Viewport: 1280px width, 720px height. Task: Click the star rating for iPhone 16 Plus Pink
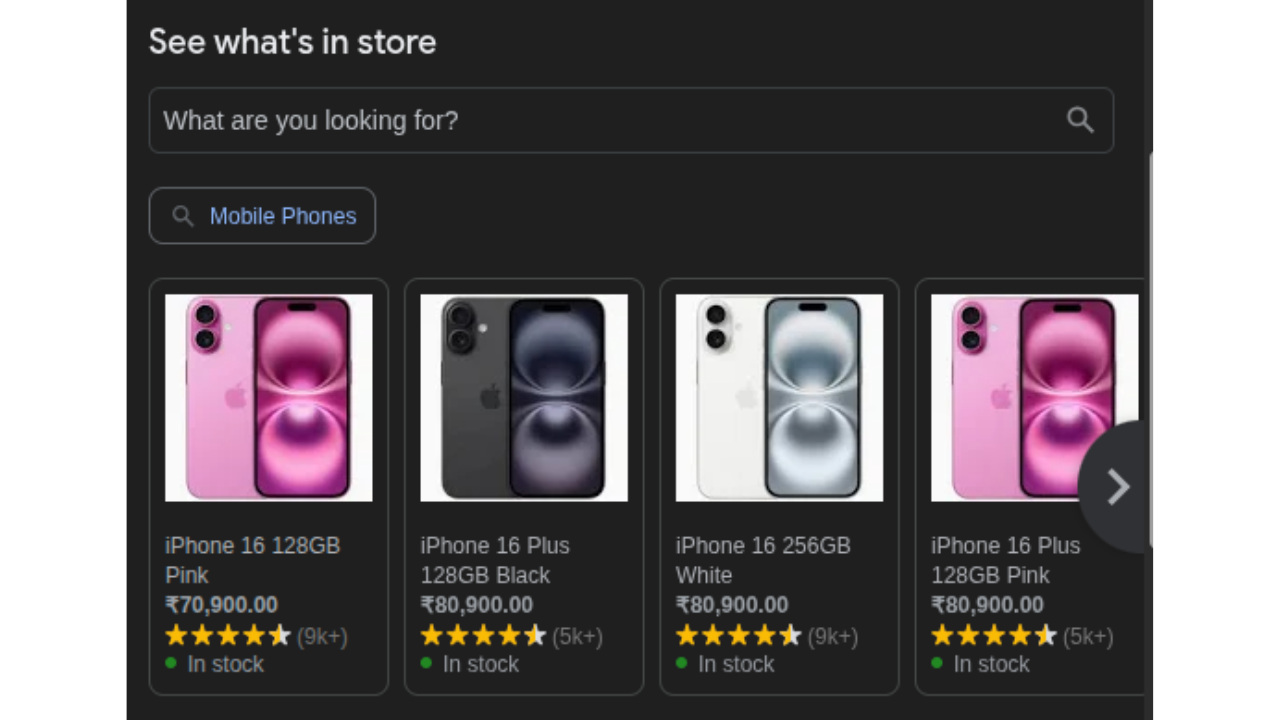994,636
